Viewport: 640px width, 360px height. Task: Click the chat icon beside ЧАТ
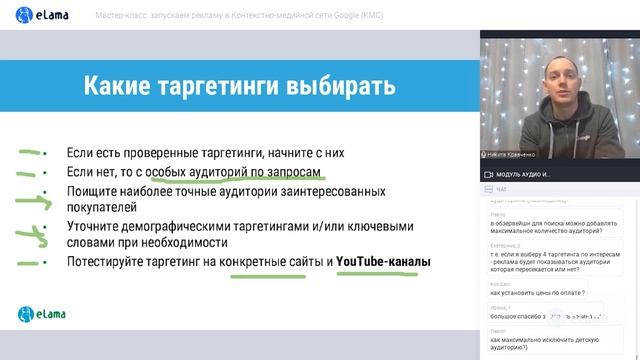coord(488,189)
